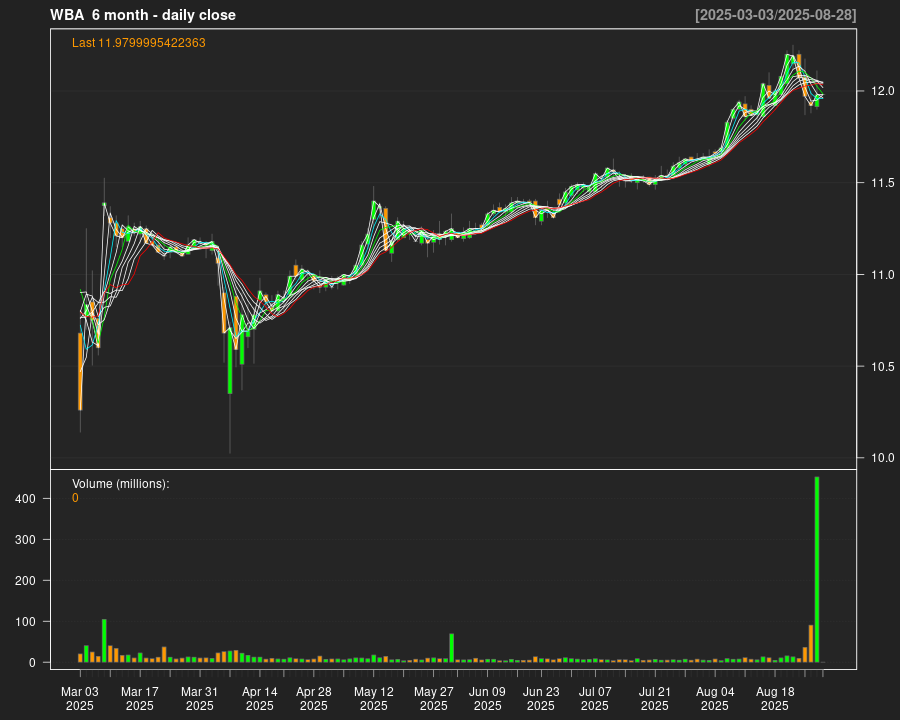The image size is (900, 720).
Task: Click the long green candlestick in early April
Action: [230, 362]
